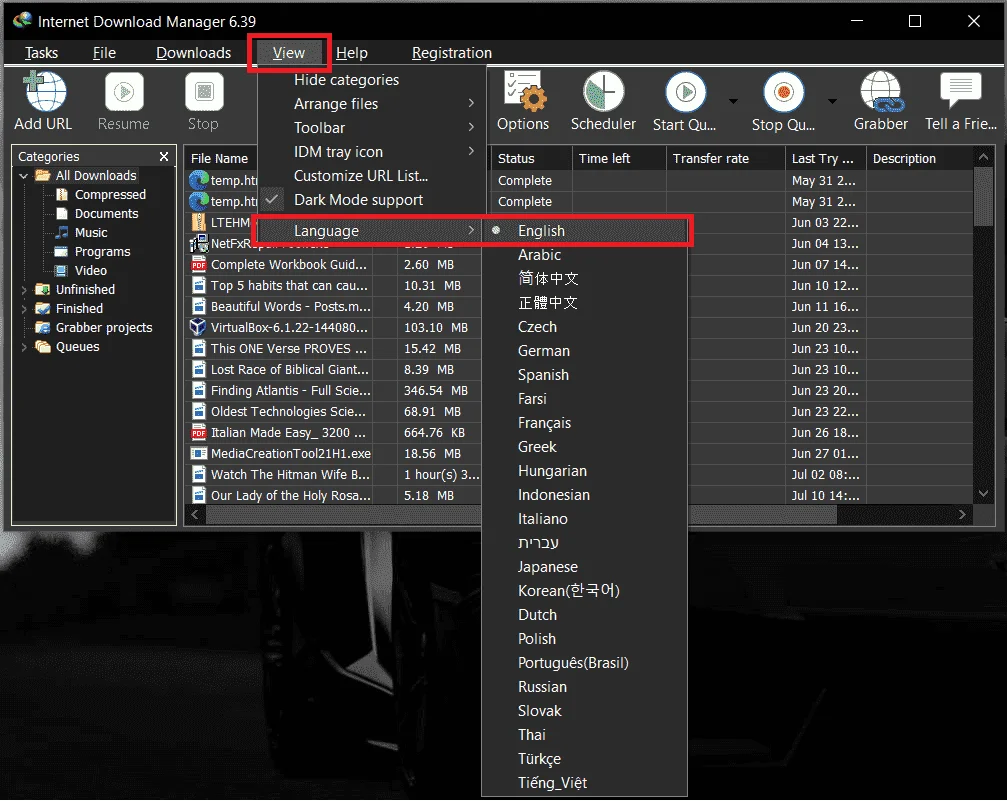Select the Music category

point(91,233)
